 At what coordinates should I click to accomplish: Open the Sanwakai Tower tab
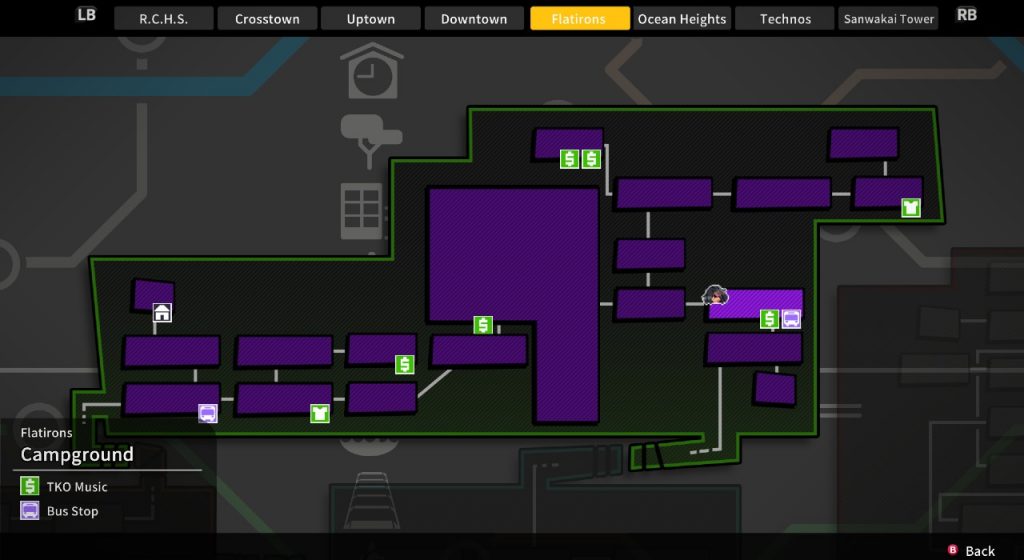tap(888, 19)
